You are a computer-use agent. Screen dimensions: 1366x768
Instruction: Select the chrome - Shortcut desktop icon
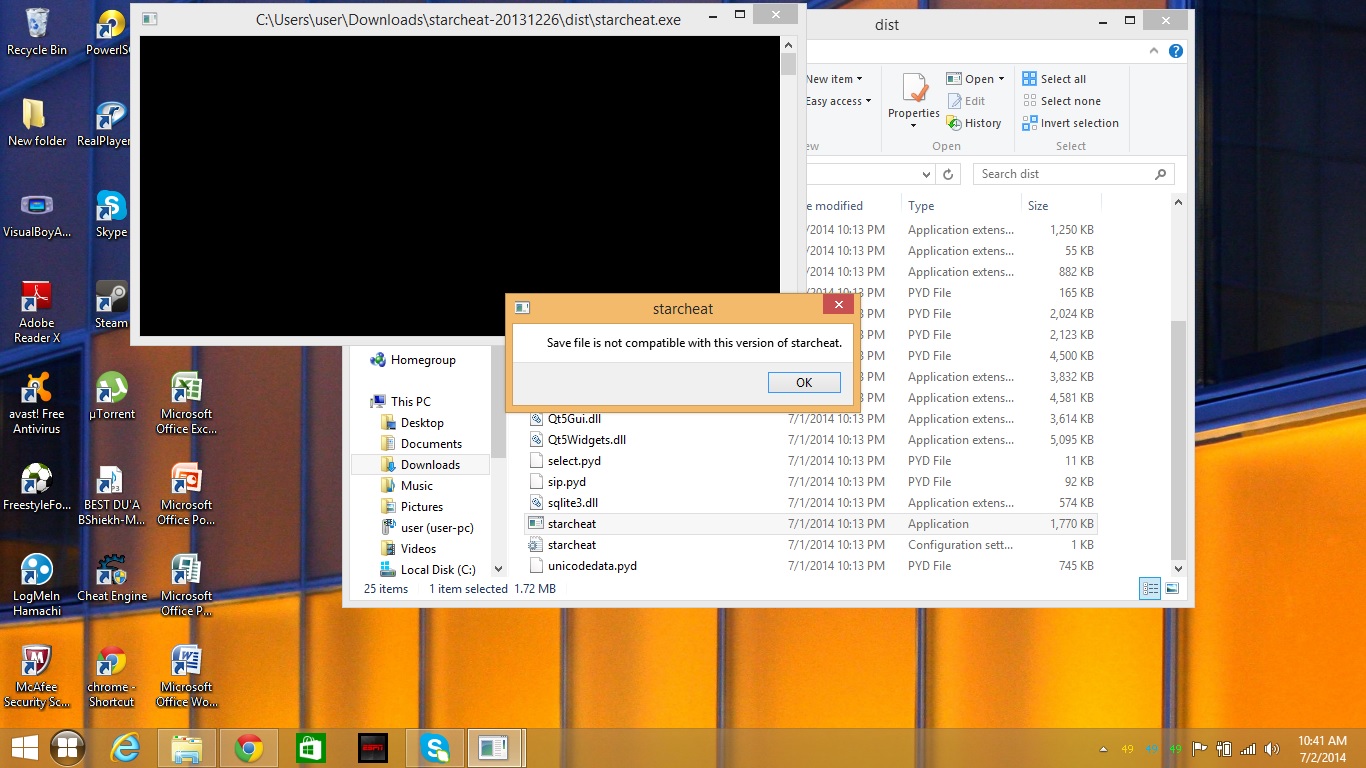point(111,676)
